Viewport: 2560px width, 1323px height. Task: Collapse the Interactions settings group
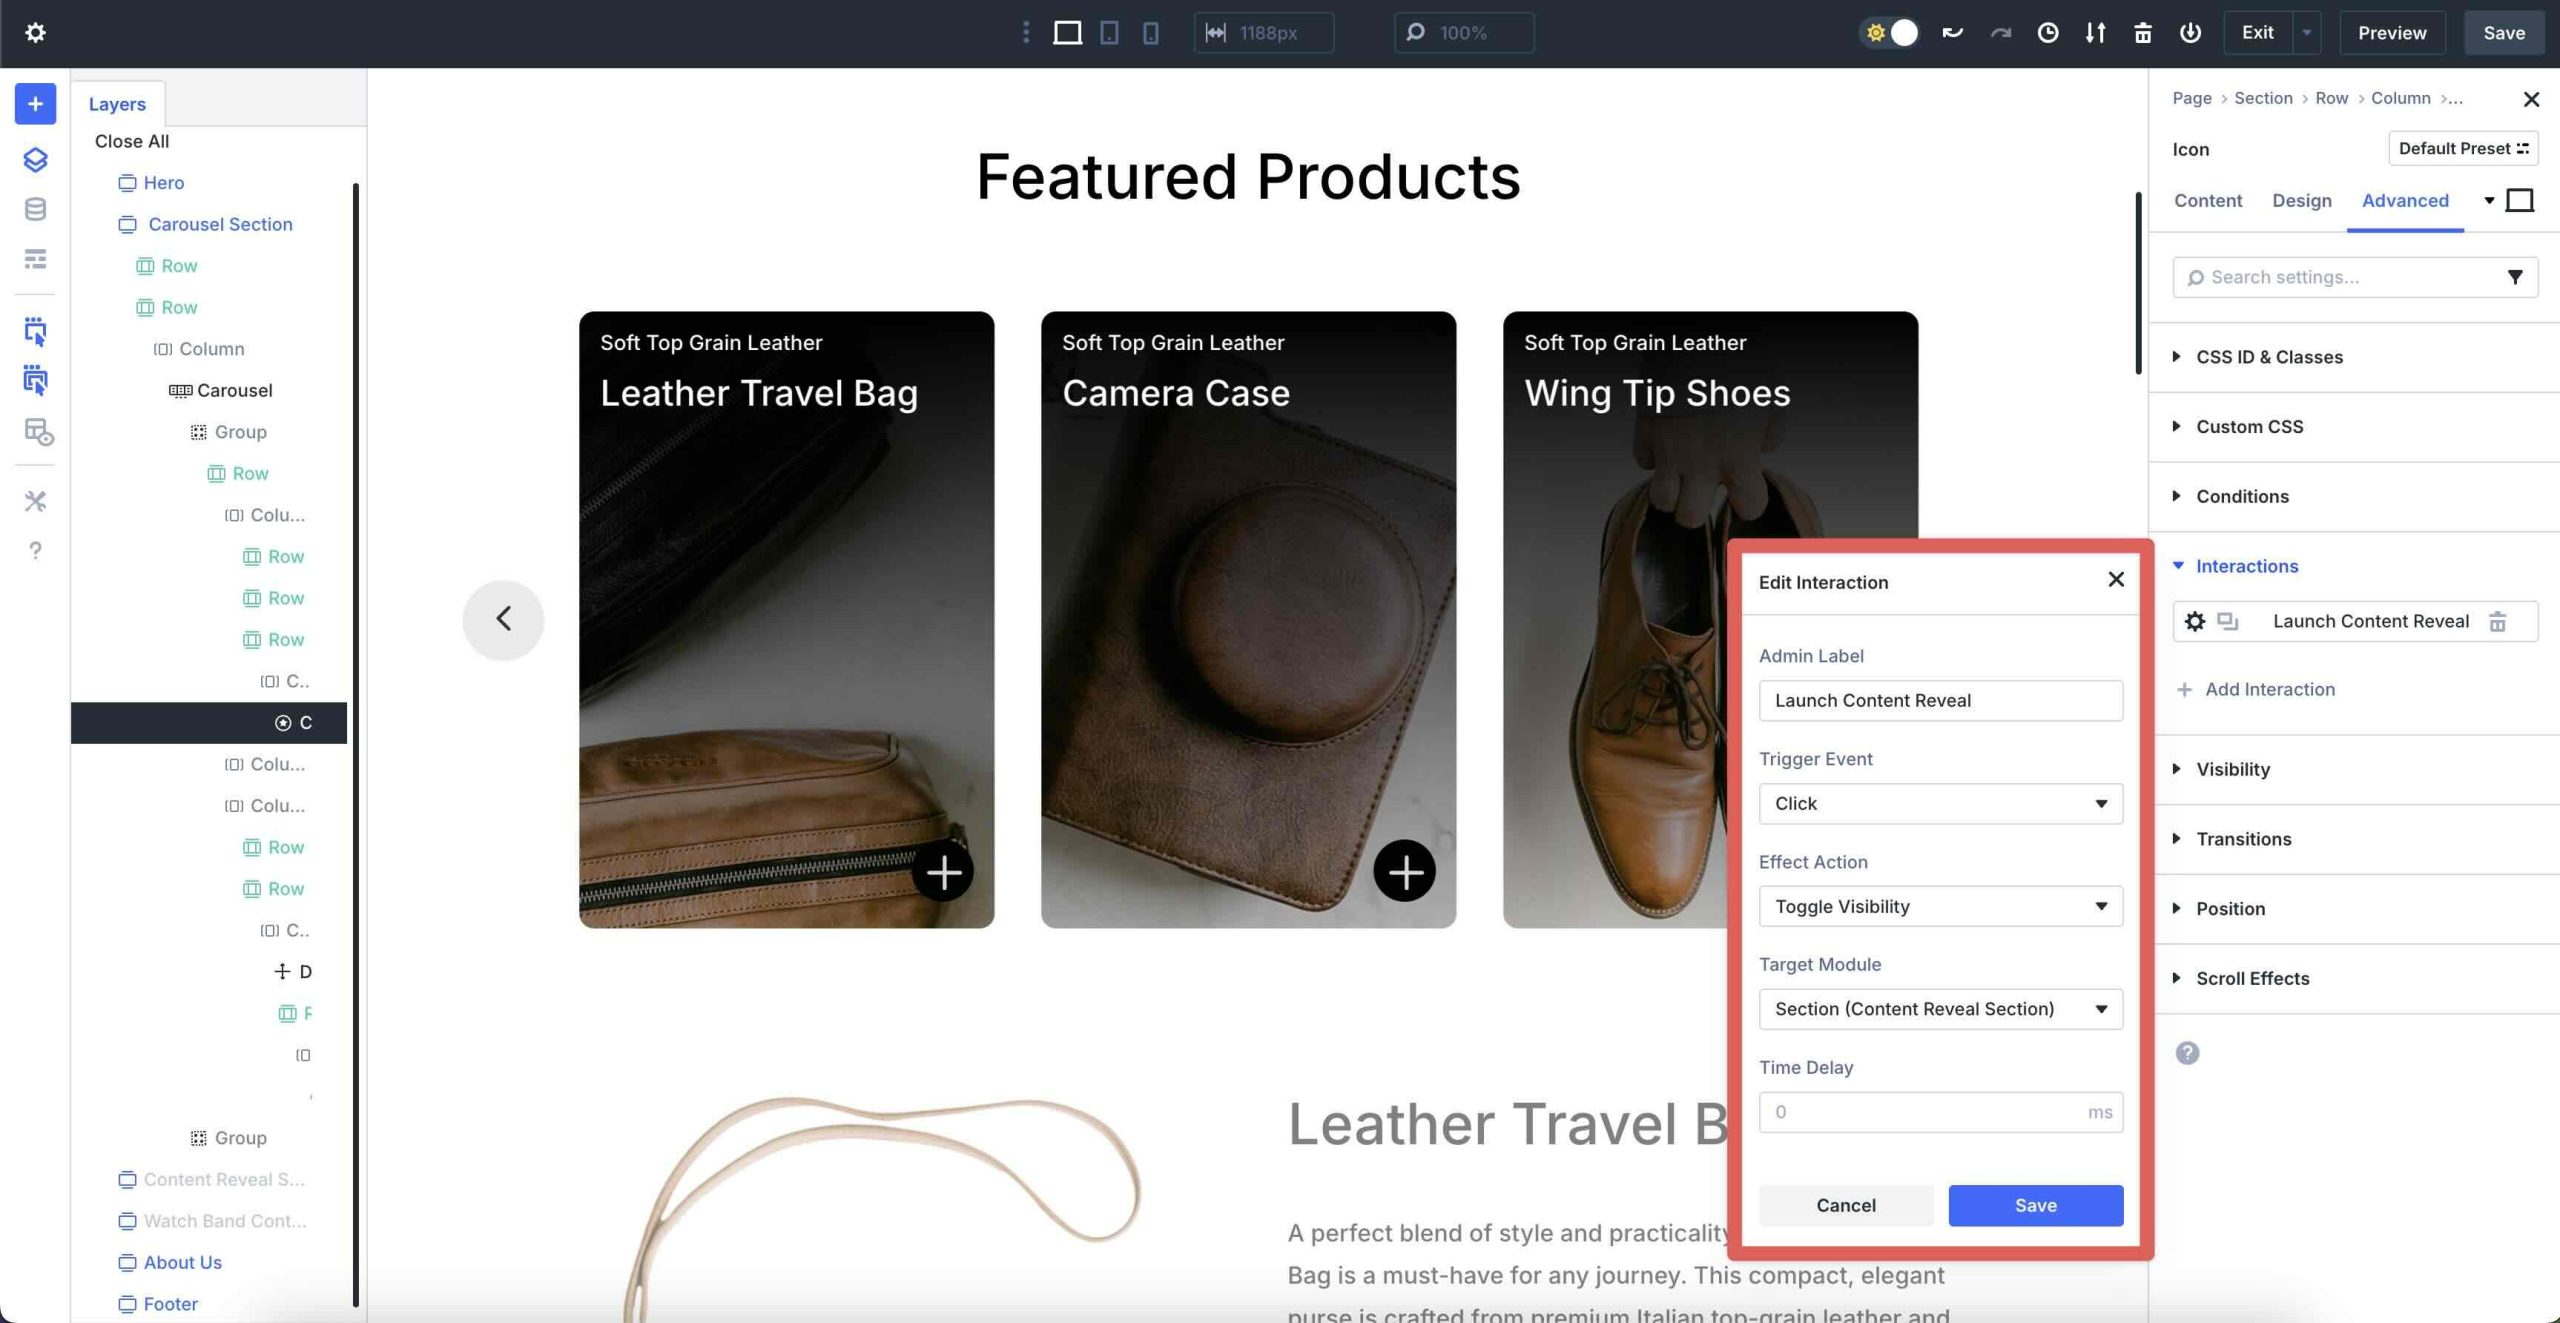[2246, 566]
